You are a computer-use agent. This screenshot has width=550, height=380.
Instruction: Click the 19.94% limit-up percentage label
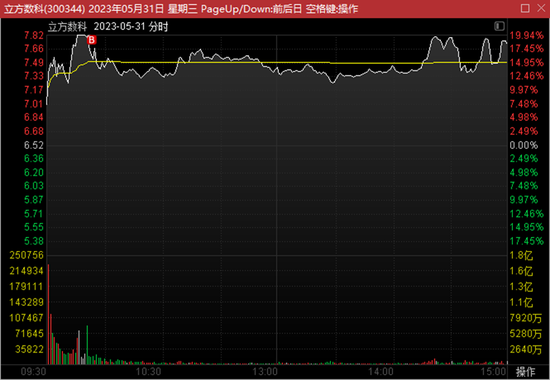pos(526,35)
